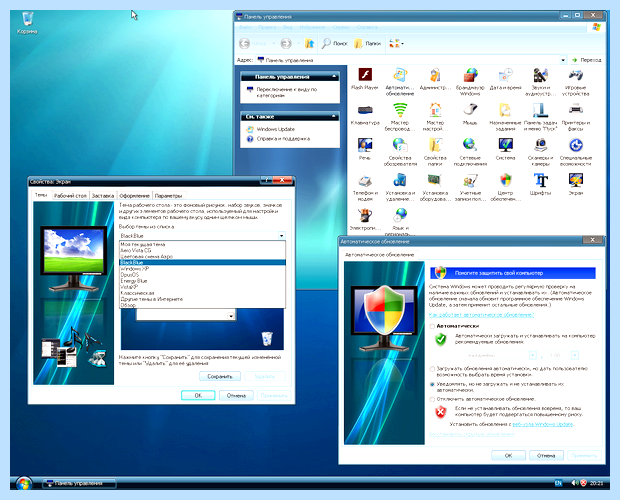Open the 'веб-узла Windows Update' link
The width and height of the screenshot is (620, 500).
(542, 424)
